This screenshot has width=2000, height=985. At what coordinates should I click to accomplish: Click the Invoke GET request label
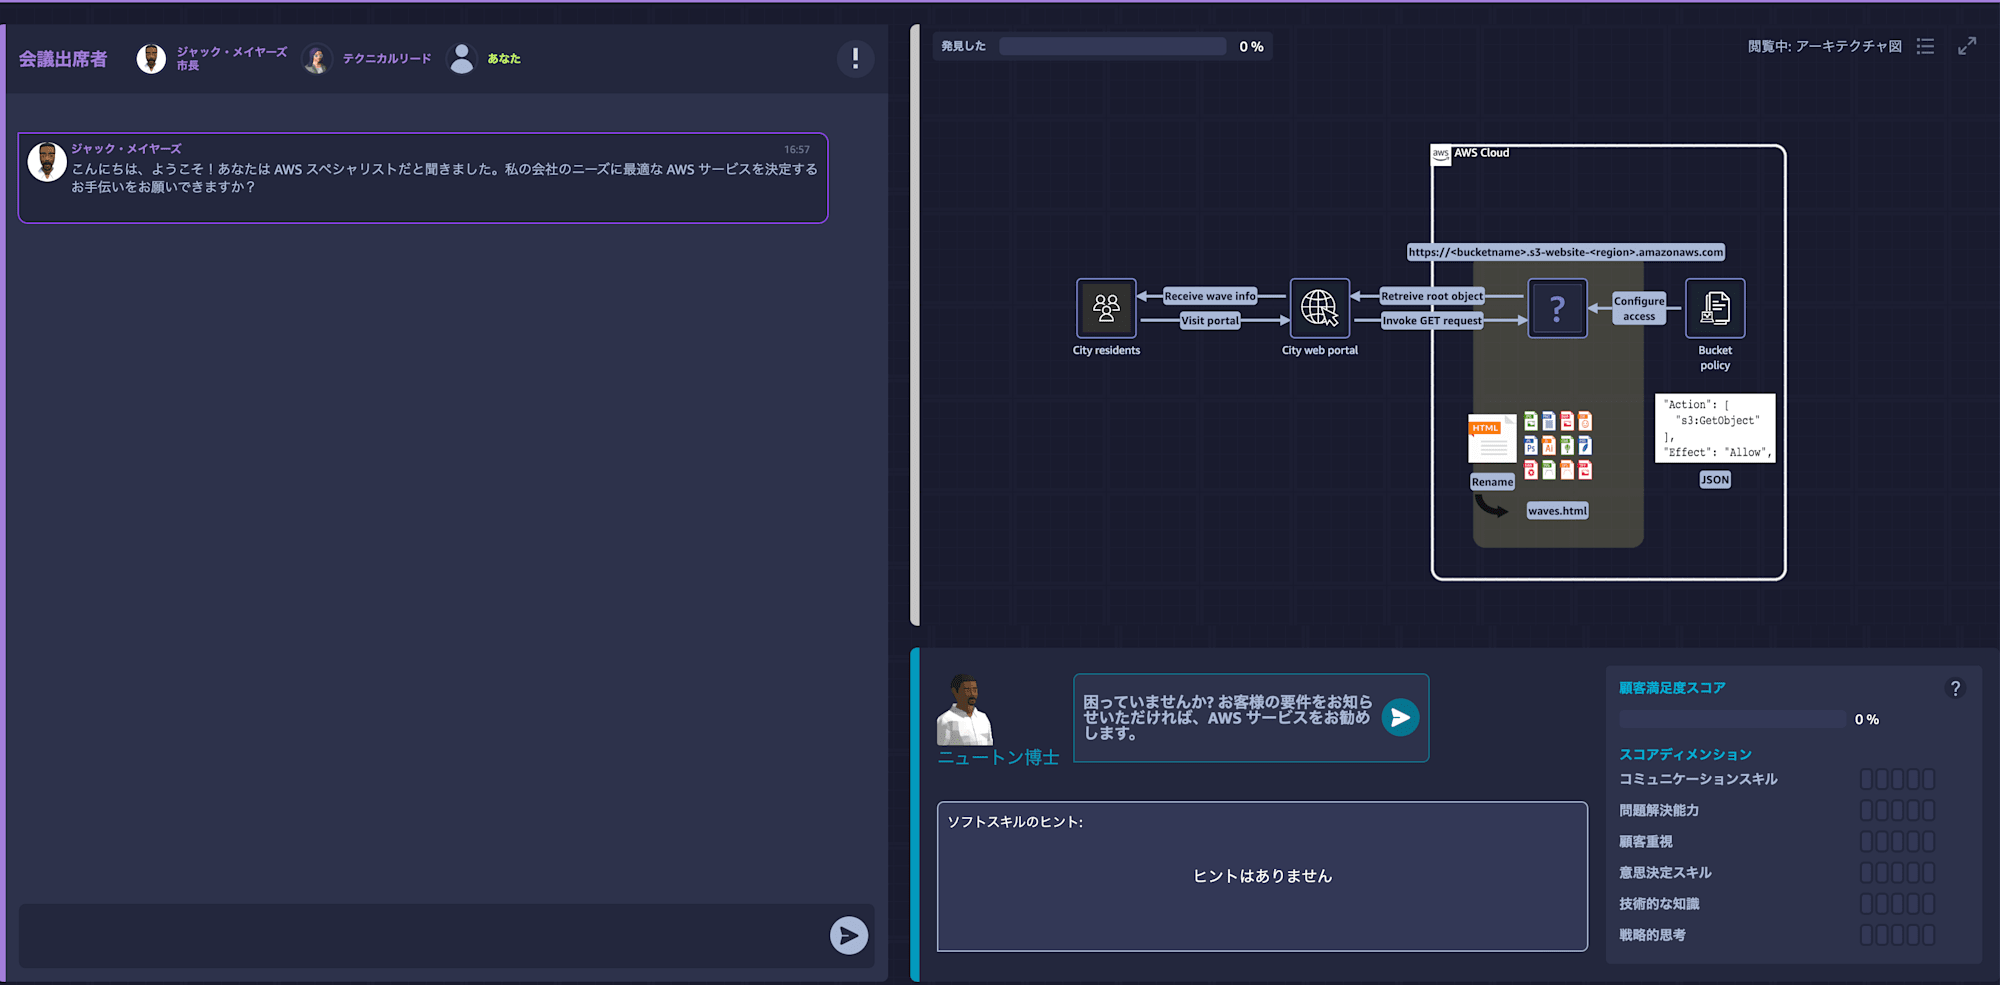point(1432,320)
